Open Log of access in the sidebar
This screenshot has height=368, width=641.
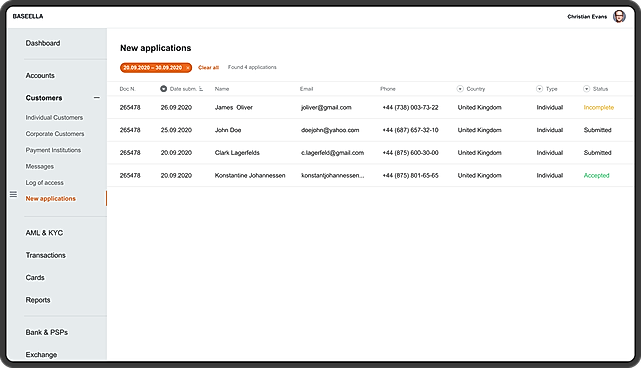coord(45,183)
